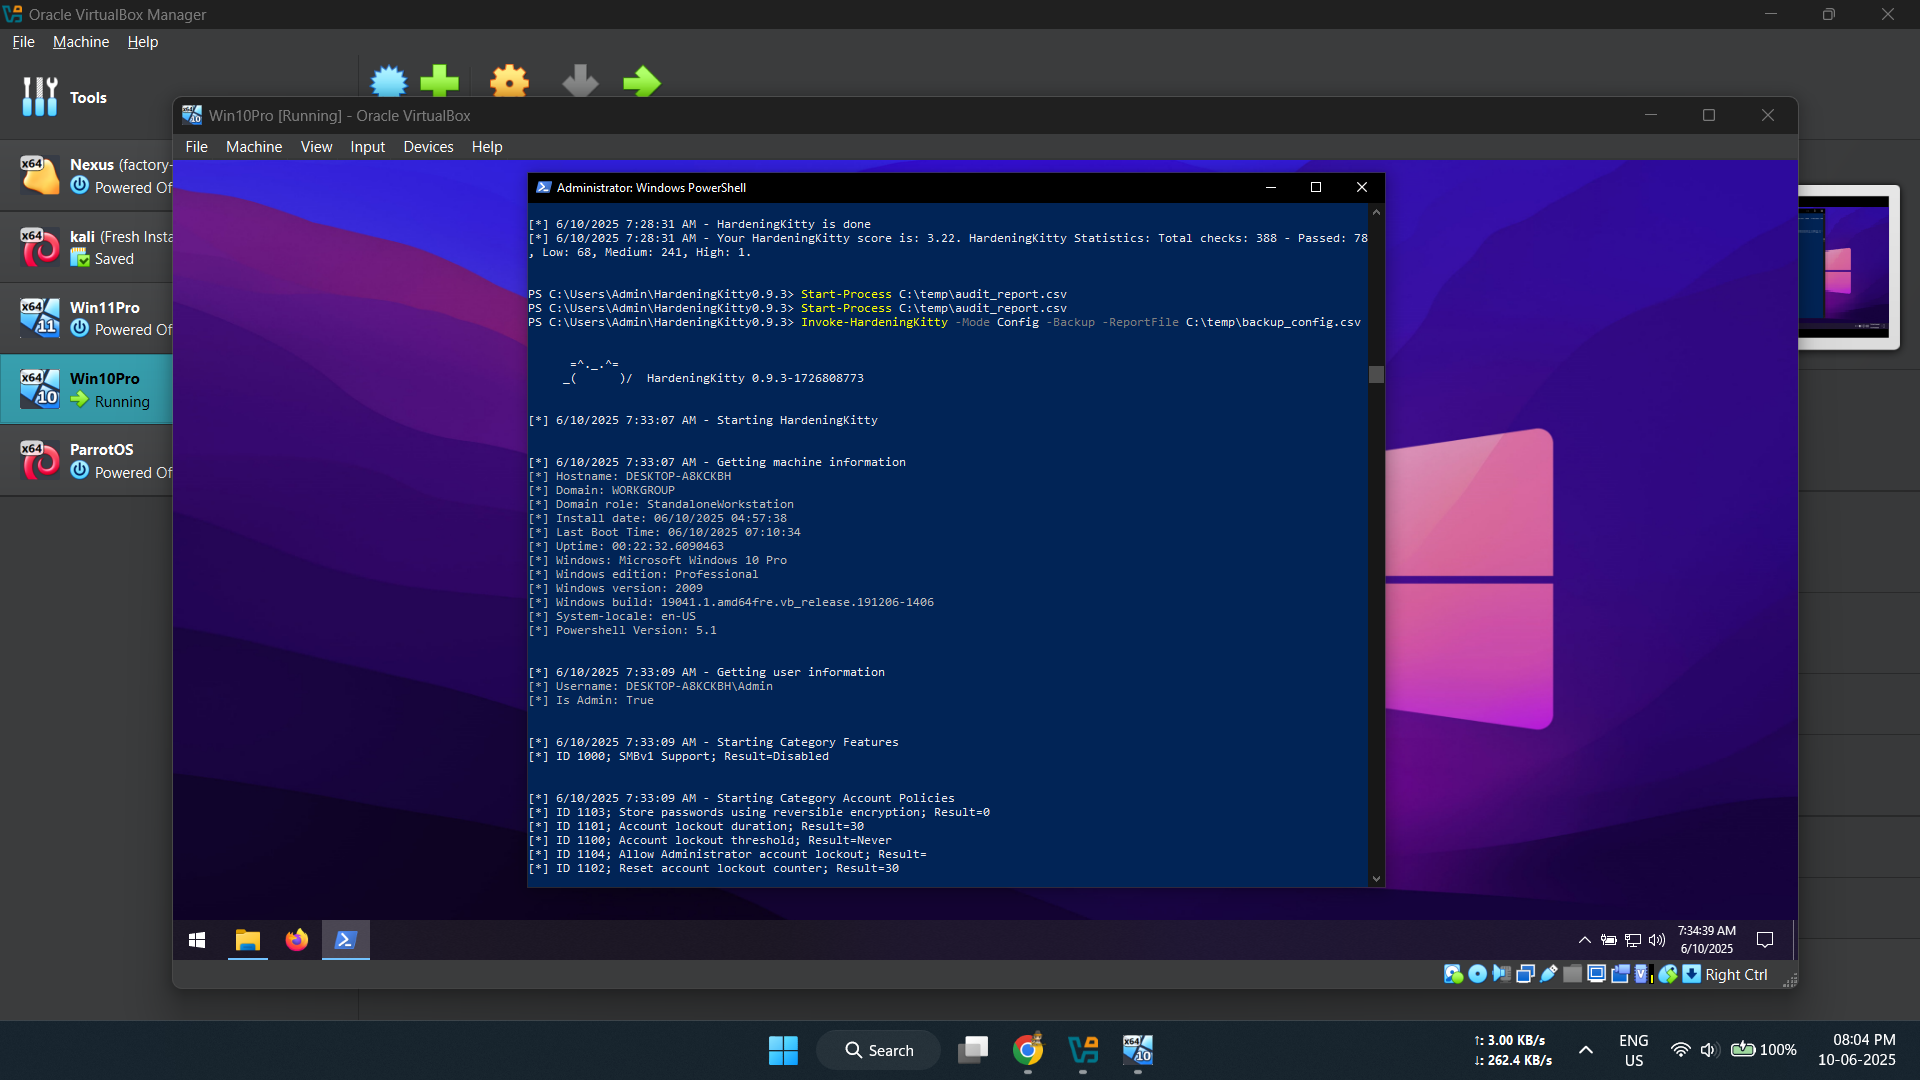The width and height of the screenshot is (1920, 1080).
Task: Click the green Show arrow toolbar icon
Action: click(x=642, y=81)
